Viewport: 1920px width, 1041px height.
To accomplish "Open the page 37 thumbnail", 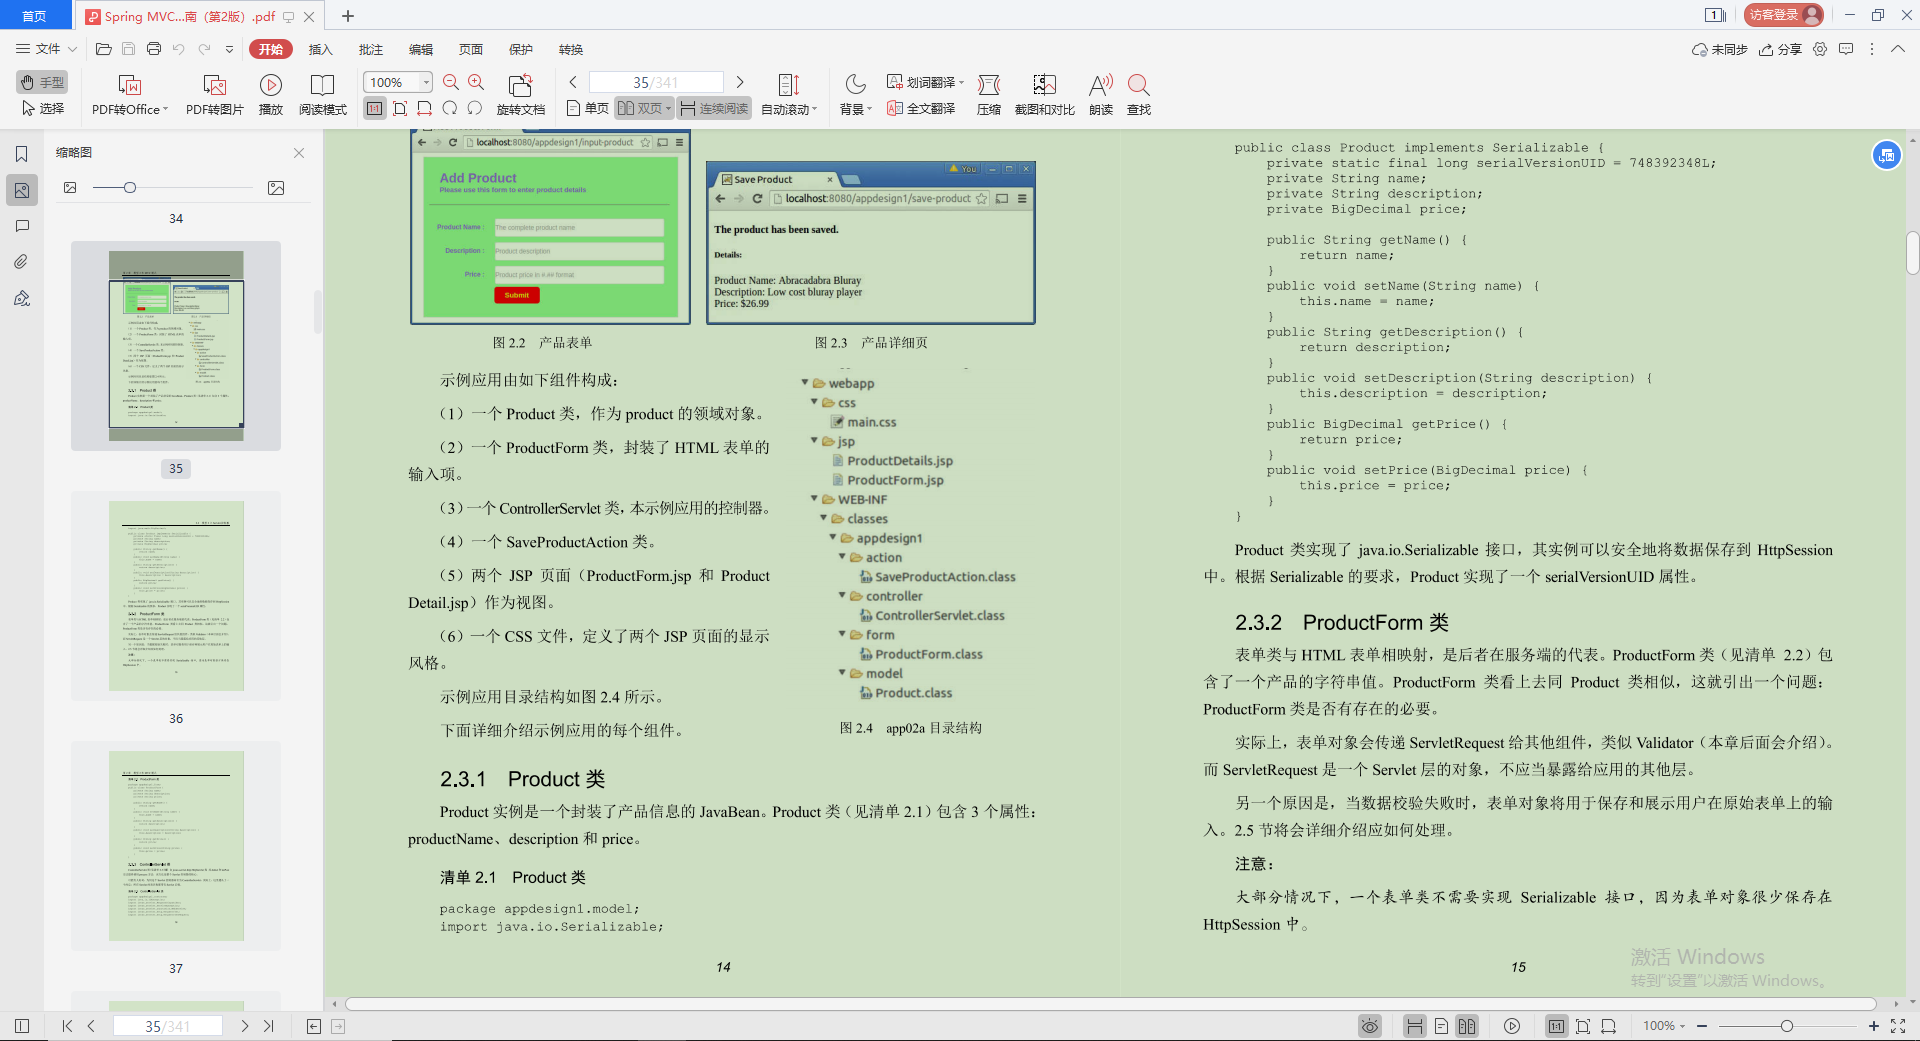I will coord(176,846).
